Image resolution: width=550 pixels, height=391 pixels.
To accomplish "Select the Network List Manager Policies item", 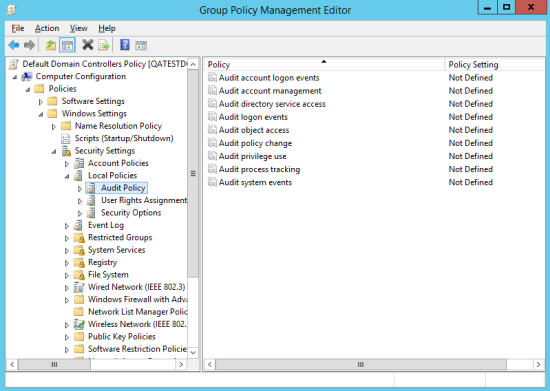I will 138,312.
